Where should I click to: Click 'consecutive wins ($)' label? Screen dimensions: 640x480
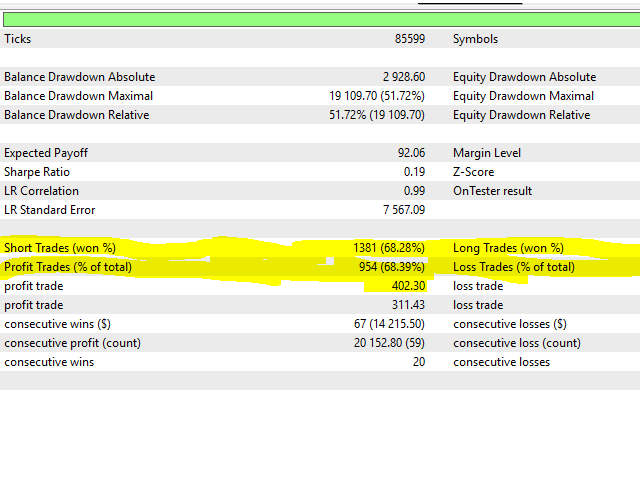click(58, 324)
